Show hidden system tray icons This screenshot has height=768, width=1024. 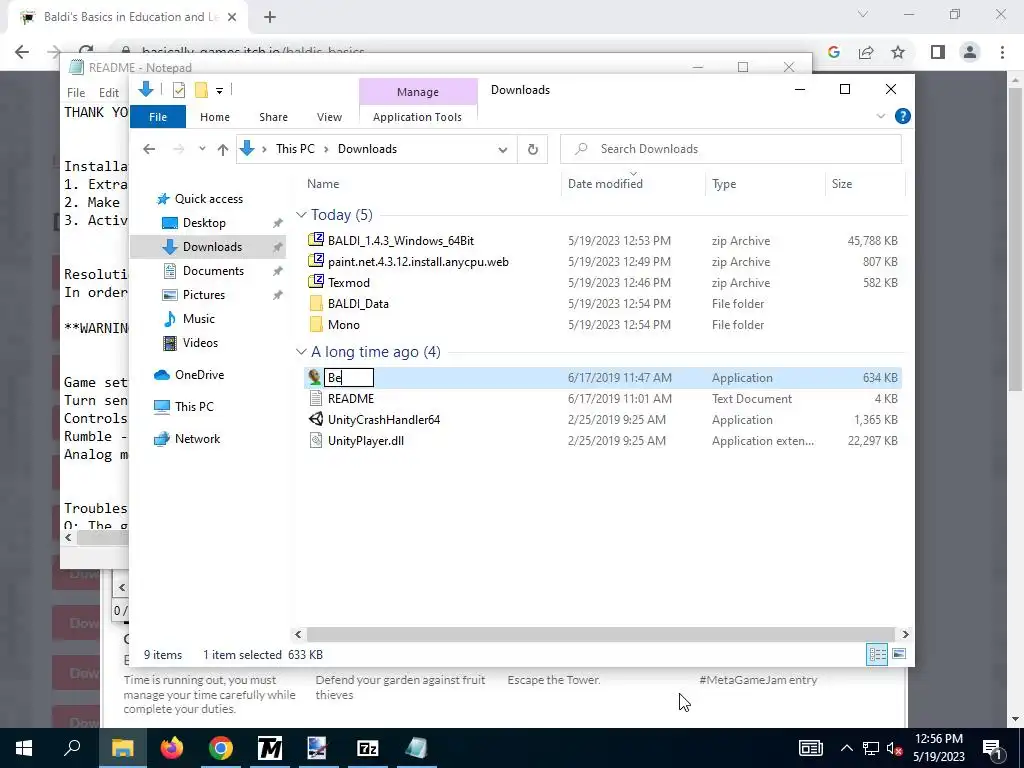click(846, 748)
